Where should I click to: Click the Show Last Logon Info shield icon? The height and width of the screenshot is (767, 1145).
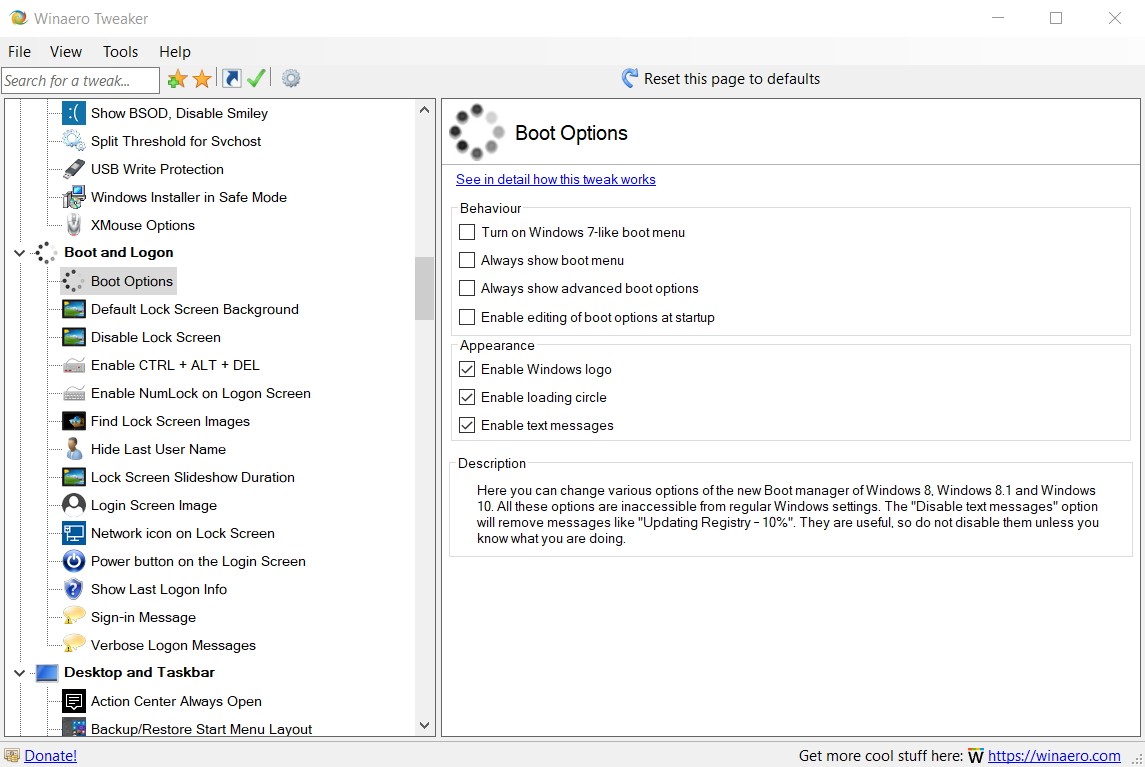point(74,589)
